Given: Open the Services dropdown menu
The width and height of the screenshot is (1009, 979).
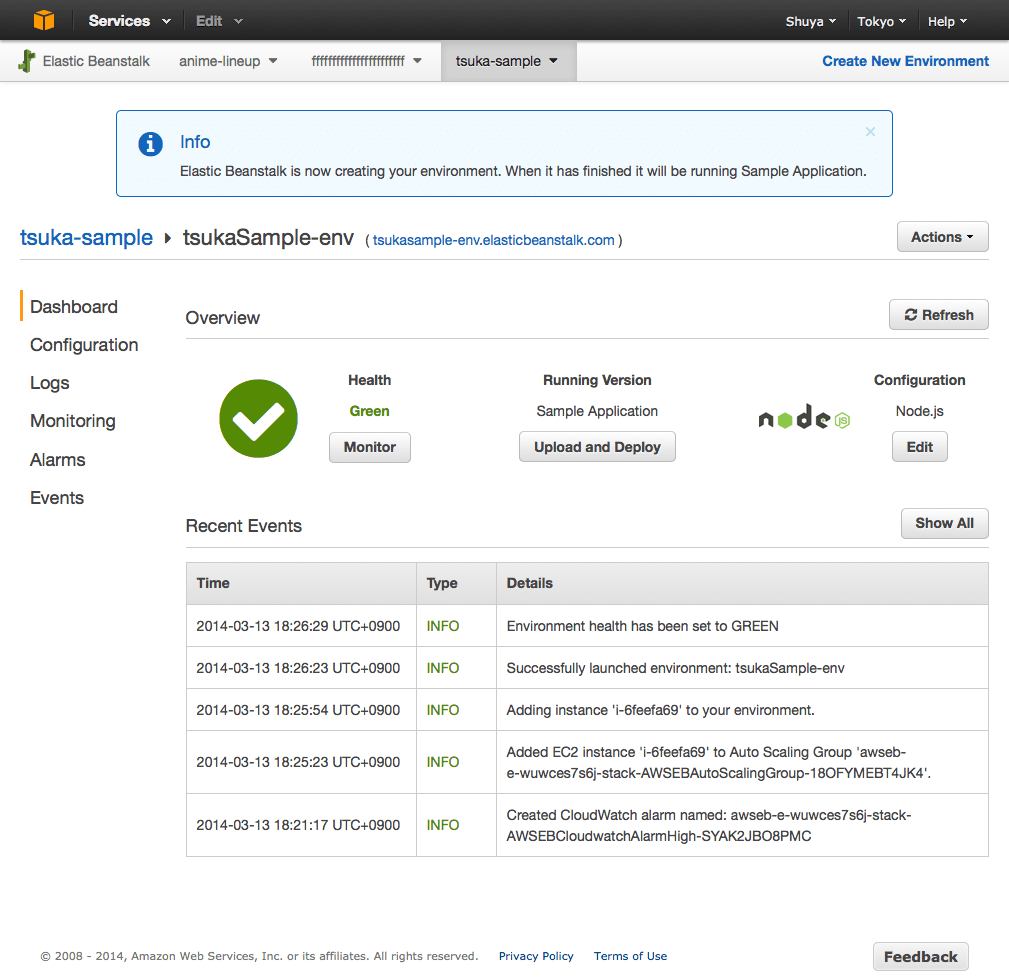Looking at the screenshot, I should [129, 21].
